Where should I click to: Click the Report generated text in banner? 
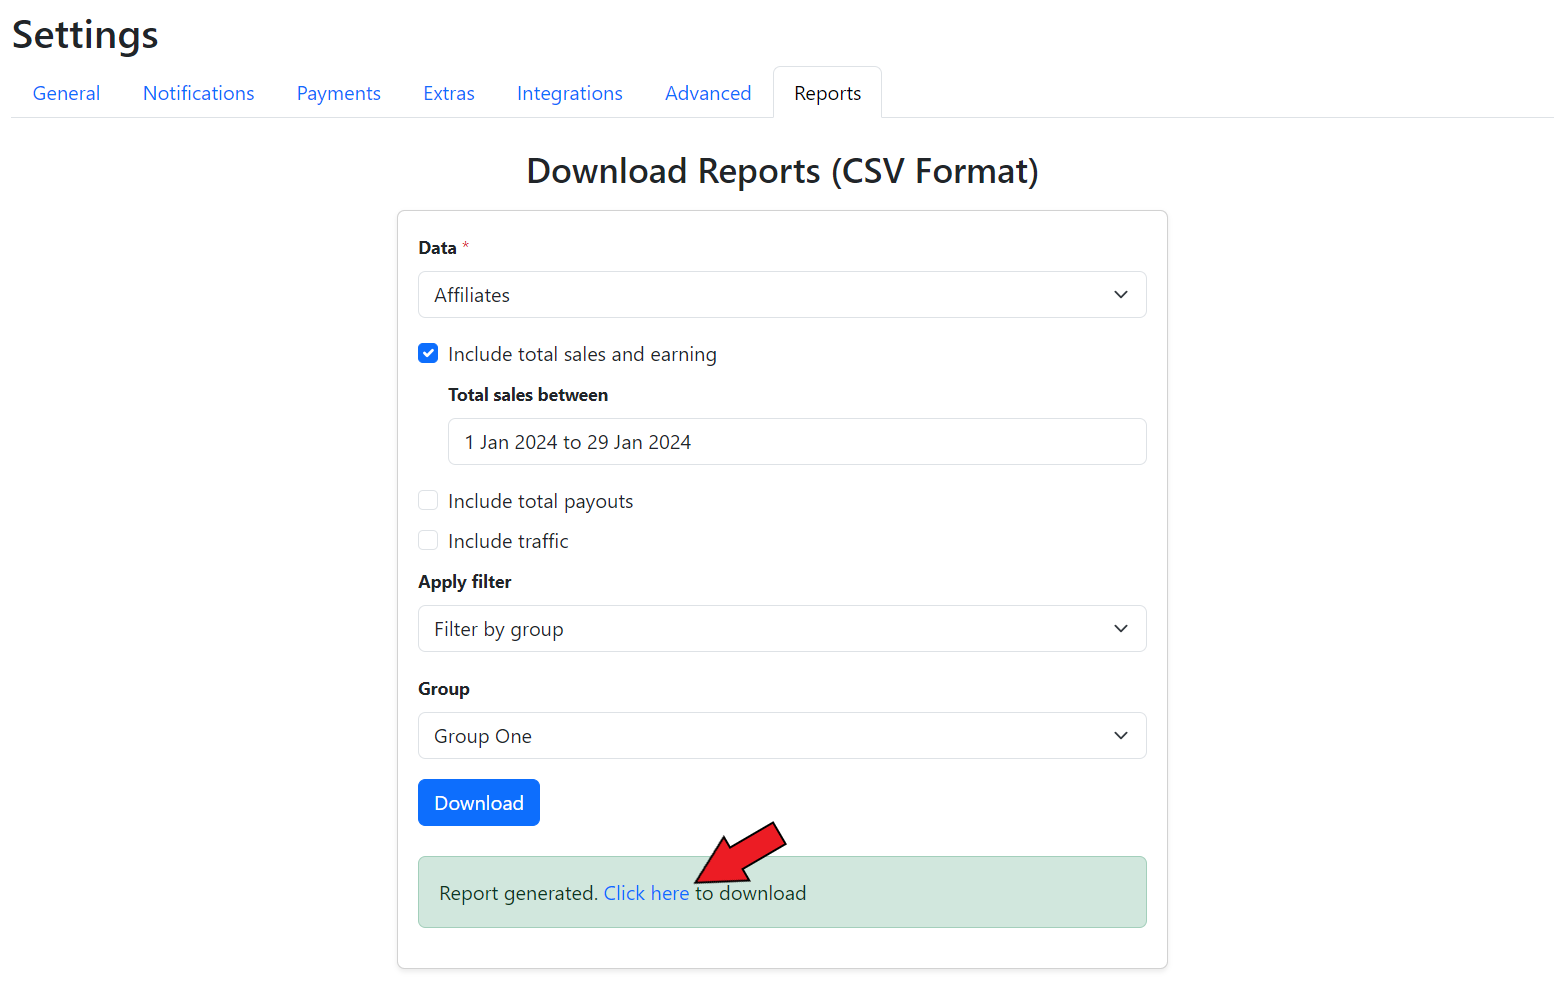click(518, 893)
